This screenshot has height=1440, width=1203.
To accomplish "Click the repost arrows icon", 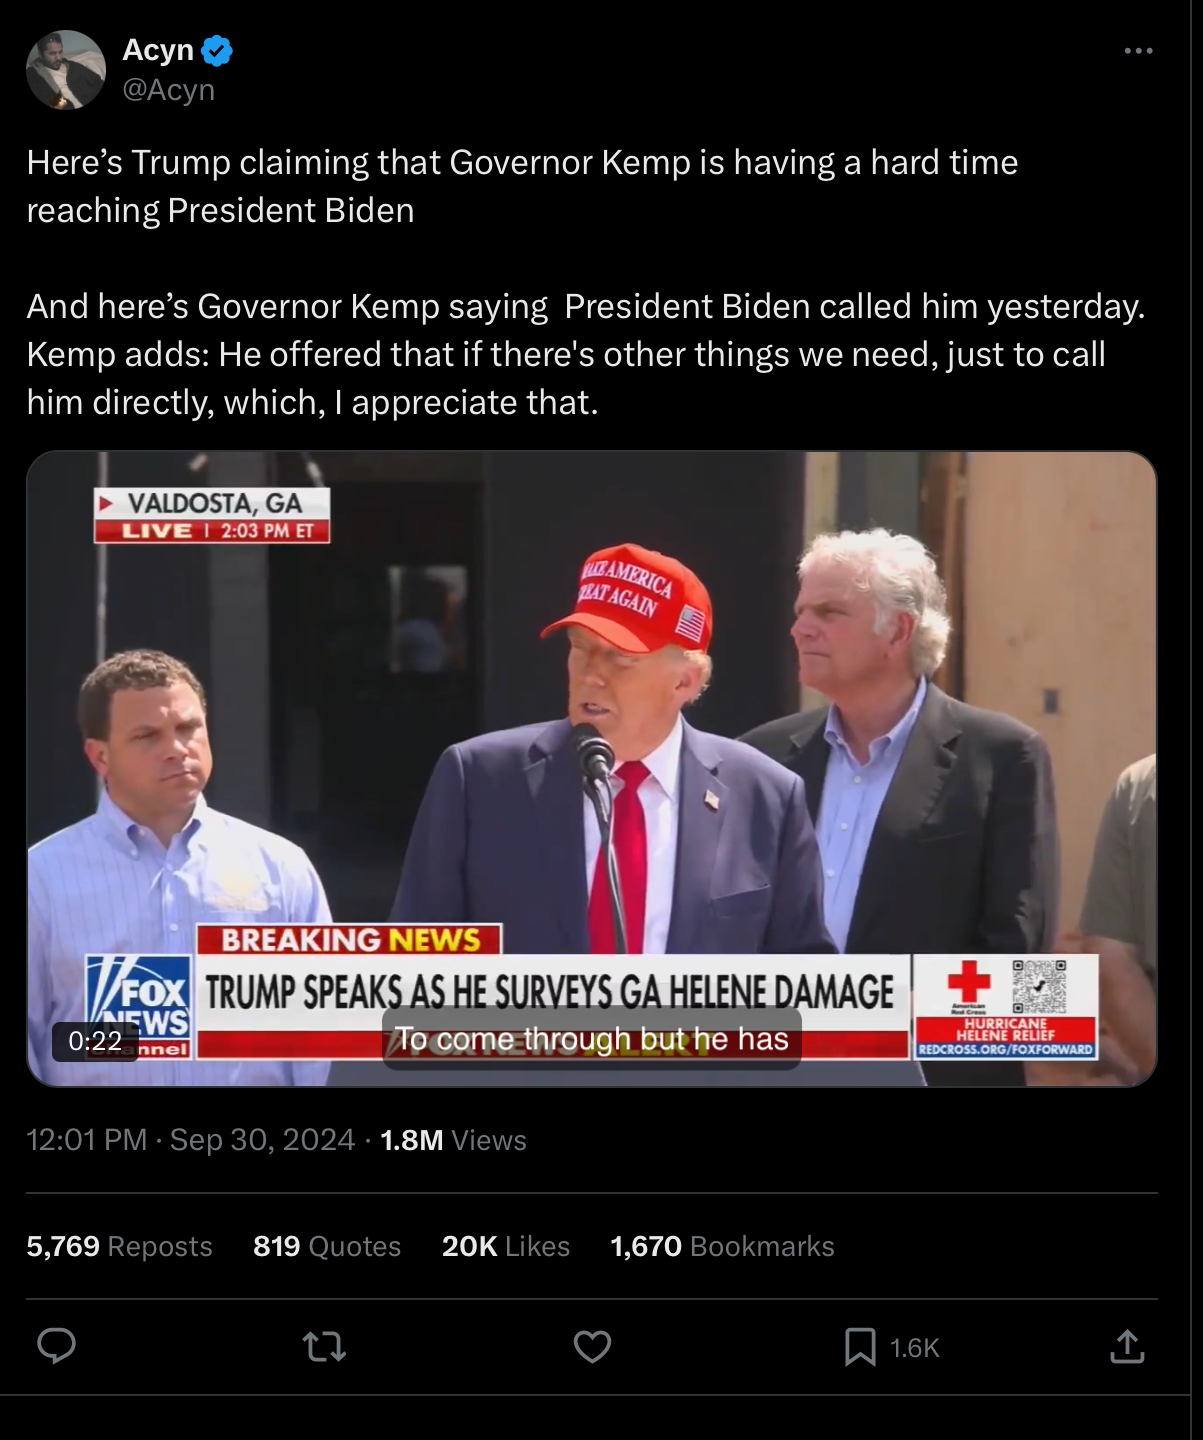I will [324, 1347].
